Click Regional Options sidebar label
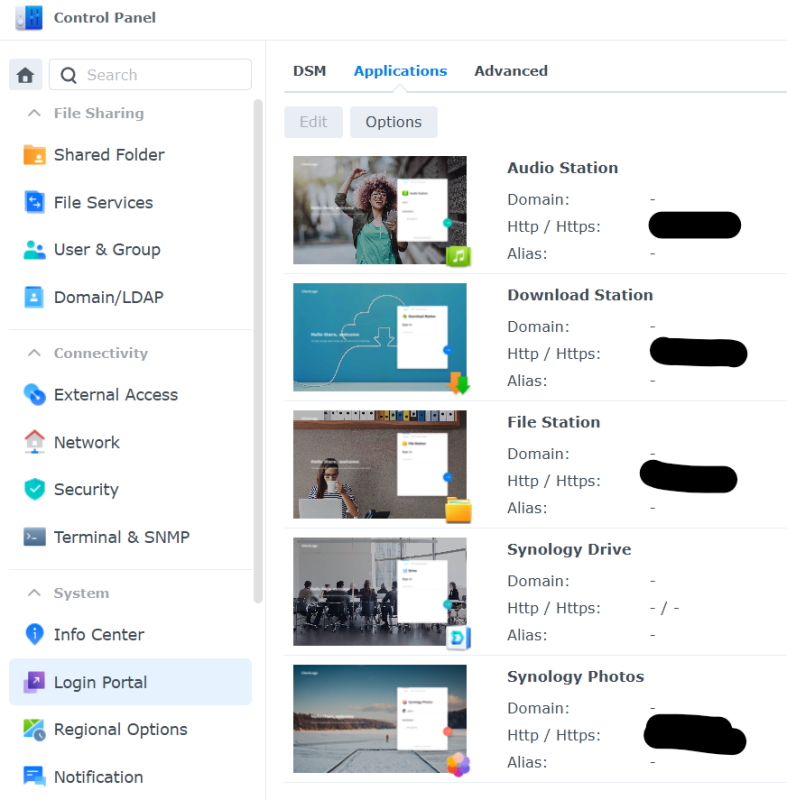The image size is (787, 800). pyautogui.click(x=121, y=730)
